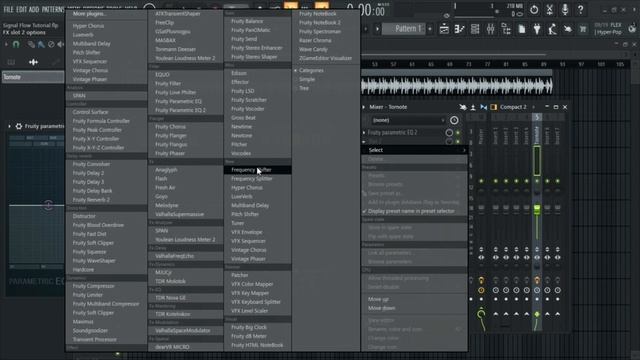Toggle mute light on selected mixer track
This screenshot has height=360, width=640.
(x=537, y=181)
